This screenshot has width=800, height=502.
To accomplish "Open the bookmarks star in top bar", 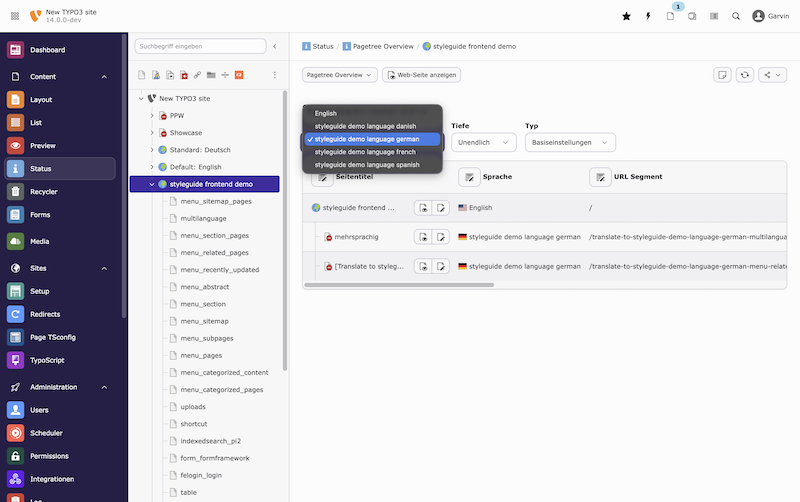I will 626,16.
